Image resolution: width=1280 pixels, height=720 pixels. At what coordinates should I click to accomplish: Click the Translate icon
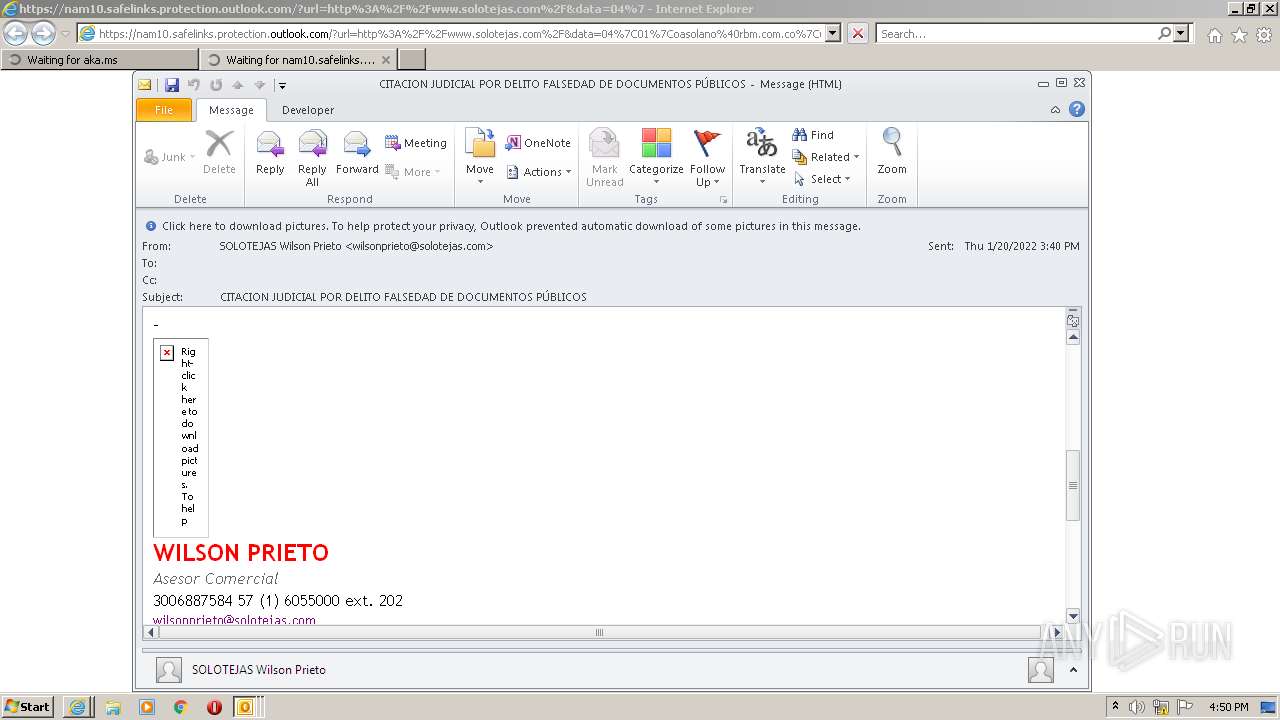[762, 158]
